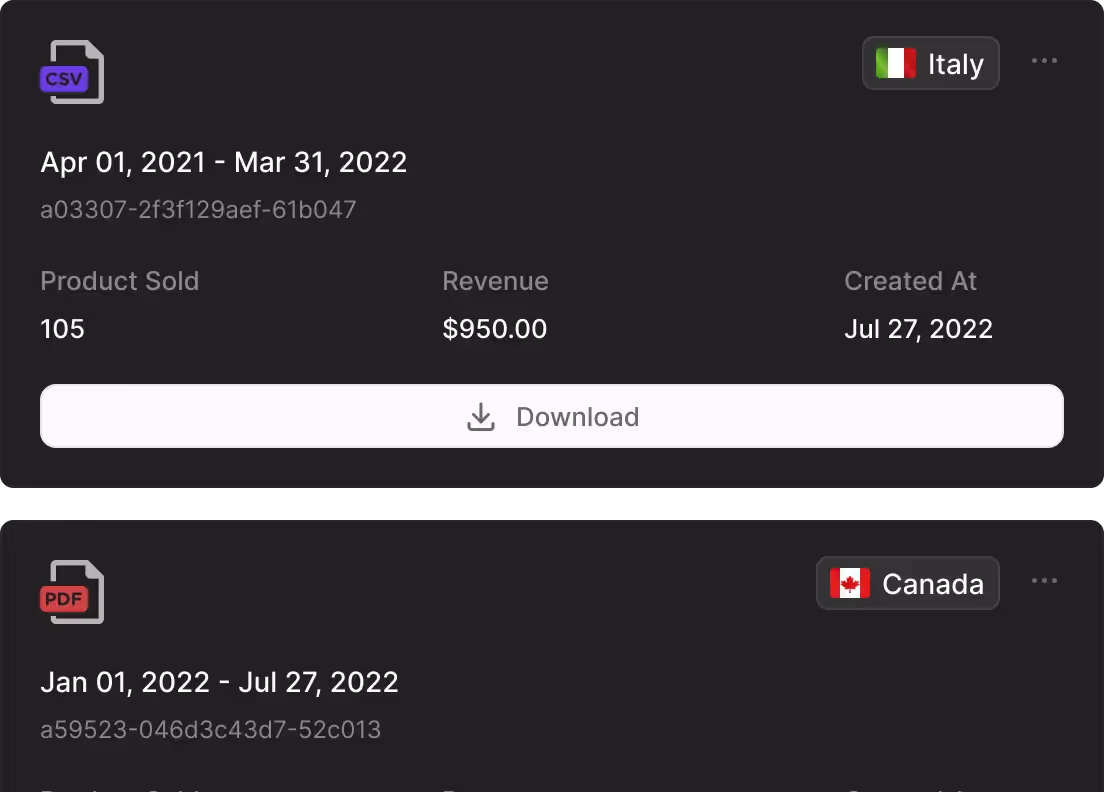Image resolution: width=1104 pixels, height=792 pixels.
Task: Click the Product Sold label
Action: coord(120,281)
